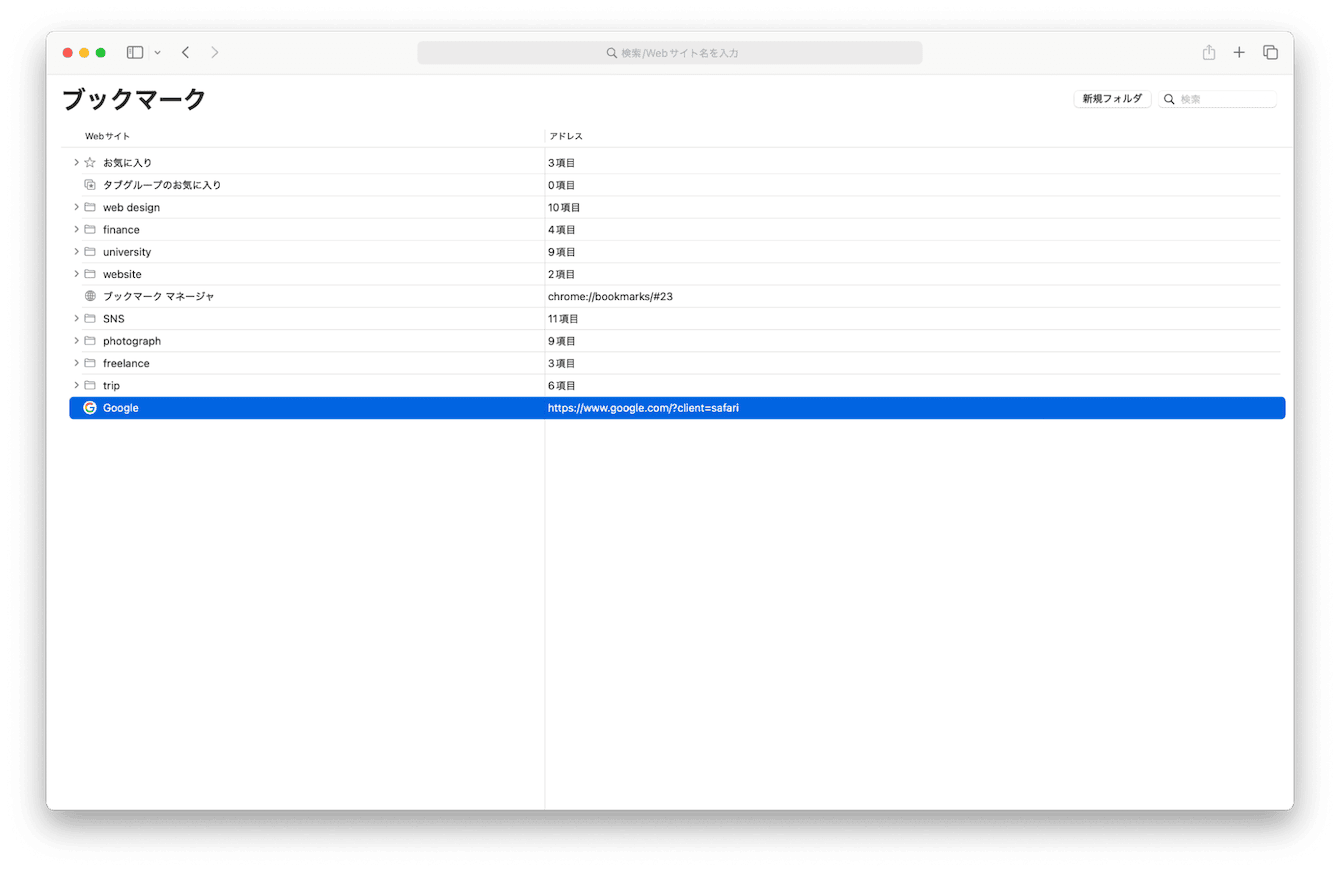Focus the address and search bar
1340x872 pixels.
670,53
